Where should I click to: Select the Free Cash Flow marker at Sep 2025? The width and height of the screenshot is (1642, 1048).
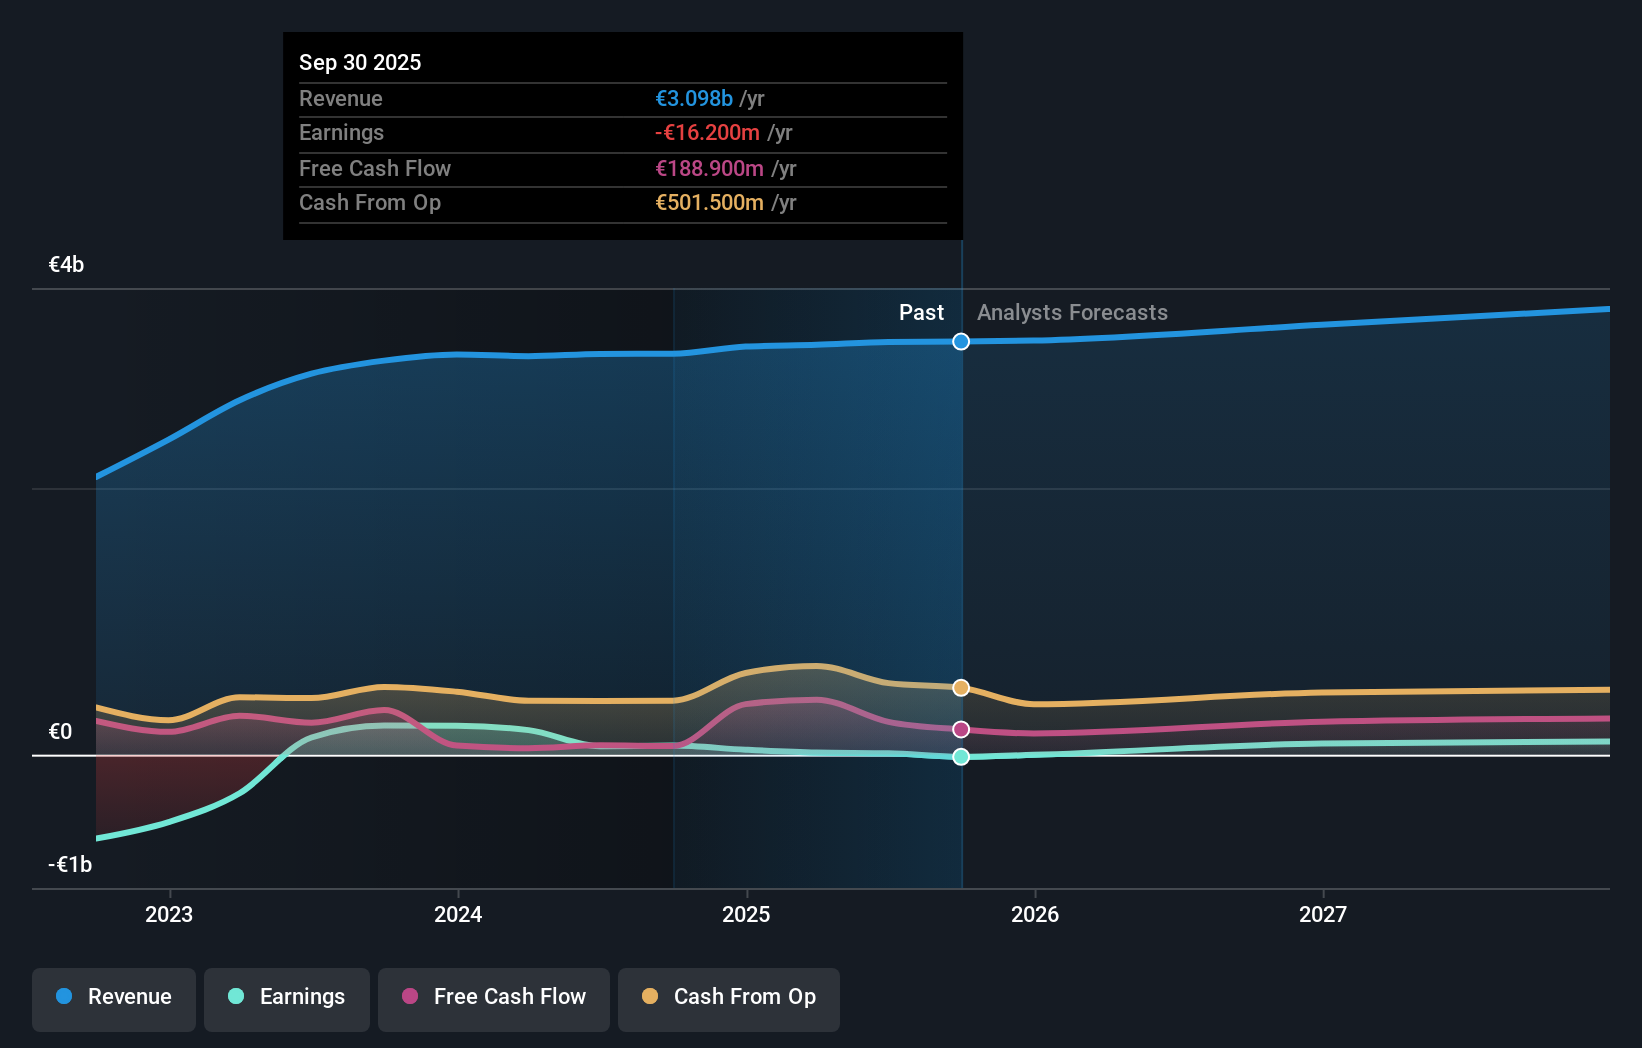(x=961, y=729)
